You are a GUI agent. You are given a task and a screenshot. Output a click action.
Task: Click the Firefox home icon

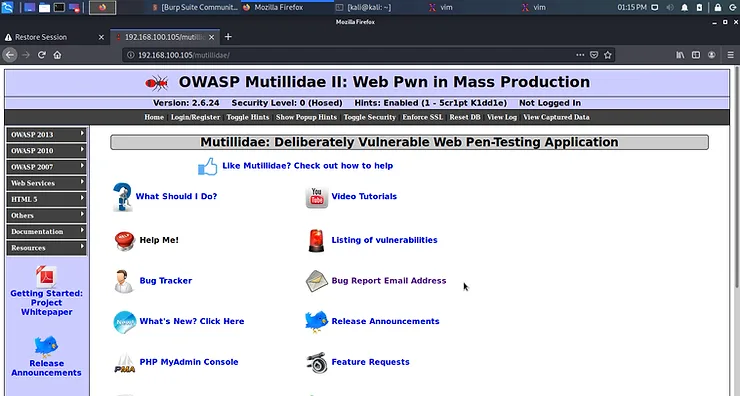pyautogui.click(x=57, y=55)
